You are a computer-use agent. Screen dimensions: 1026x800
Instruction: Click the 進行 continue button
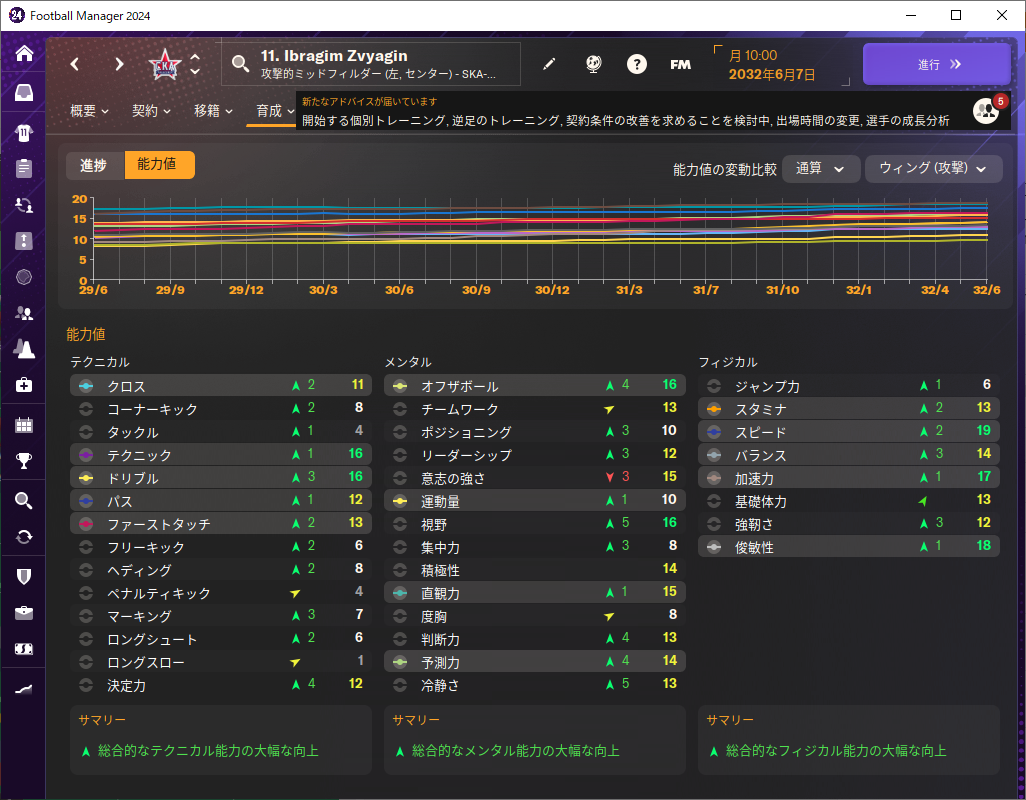[937, 64]
